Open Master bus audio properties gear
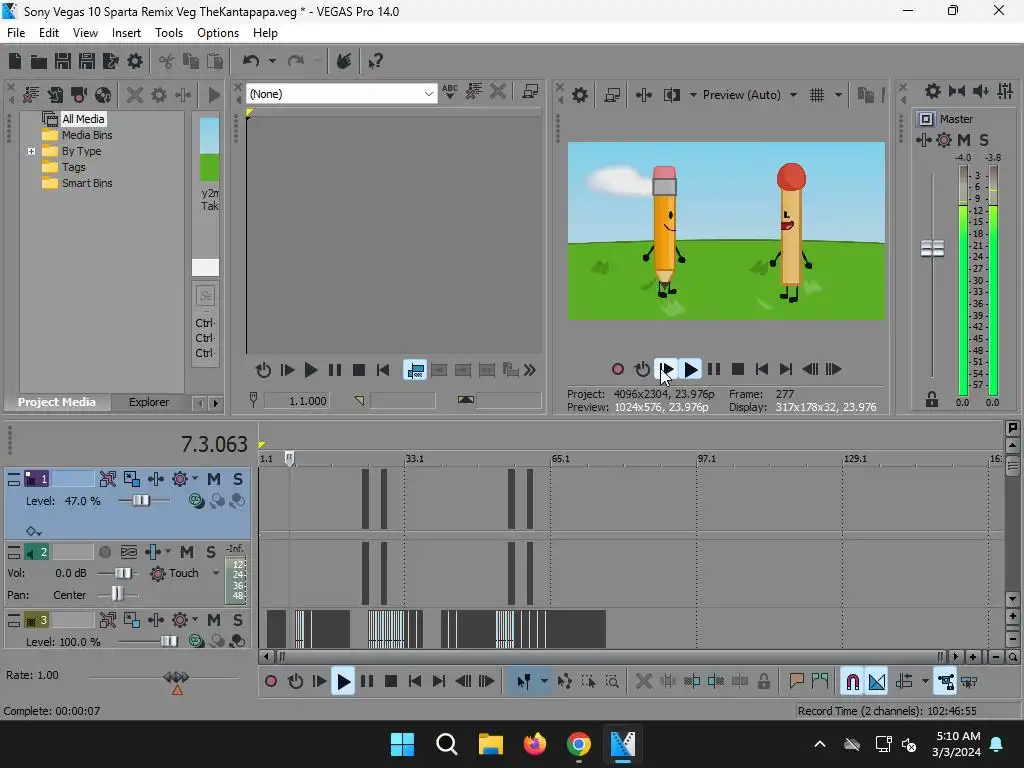 933,91
